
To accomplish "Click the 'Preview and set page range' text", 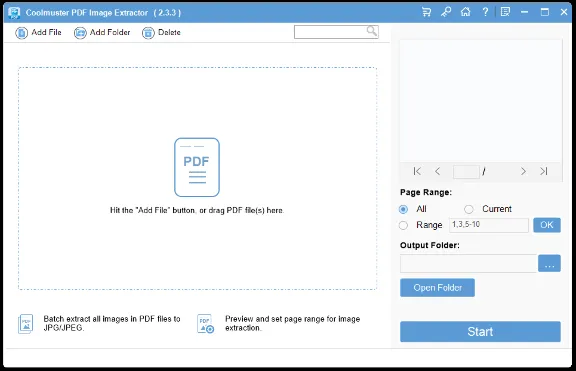I will tap(293, 323).
